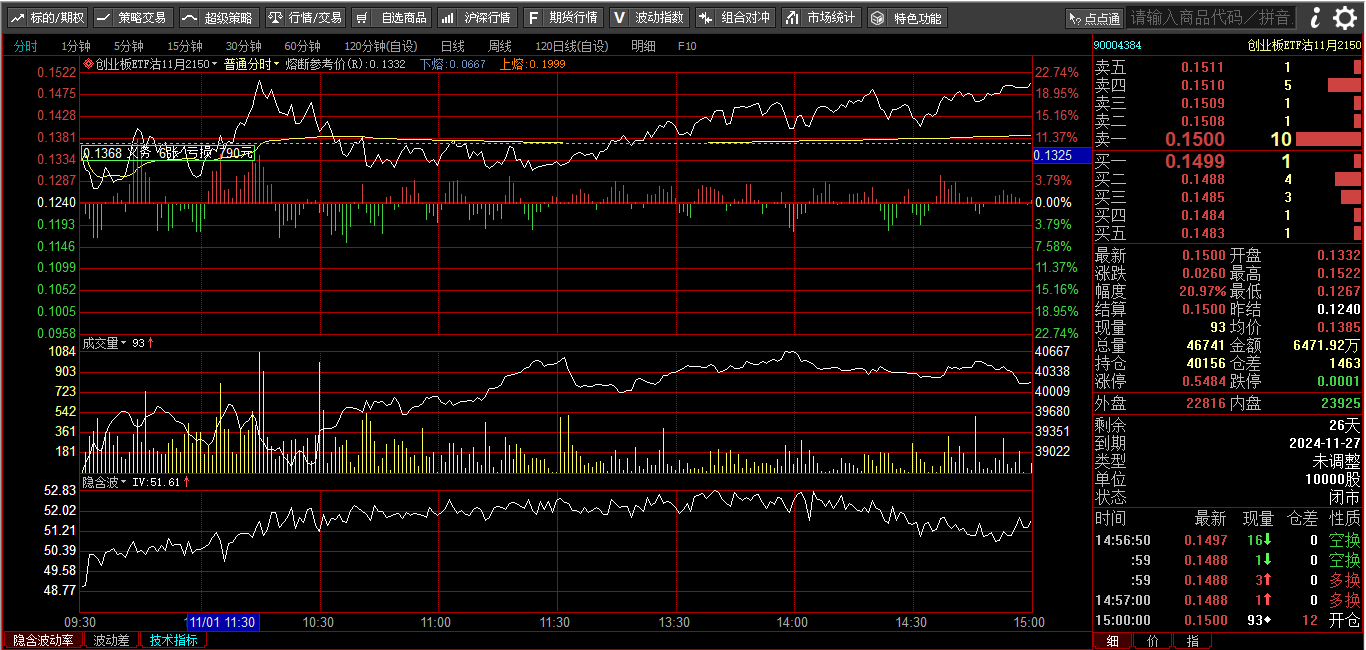Open 自选商品 watchlist
The width and height of the screenshot is (1366, 650).
click(391, 18)
